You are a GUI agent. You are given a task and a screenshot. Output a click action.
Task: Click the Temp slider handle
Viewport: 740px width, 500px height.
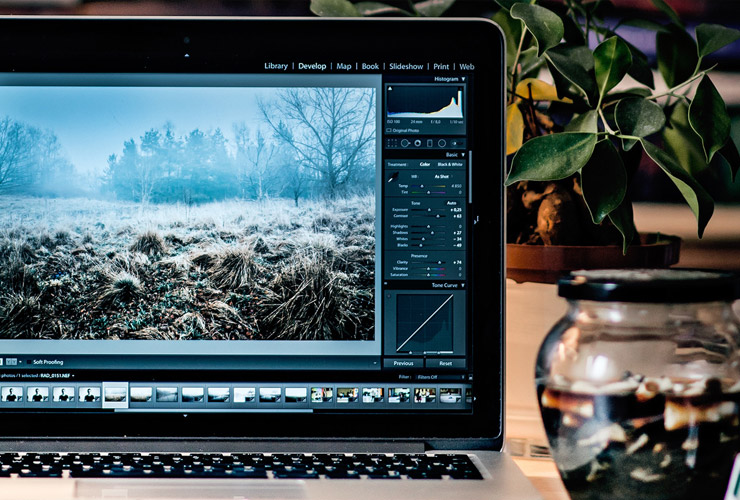click(x=422, y=186)
